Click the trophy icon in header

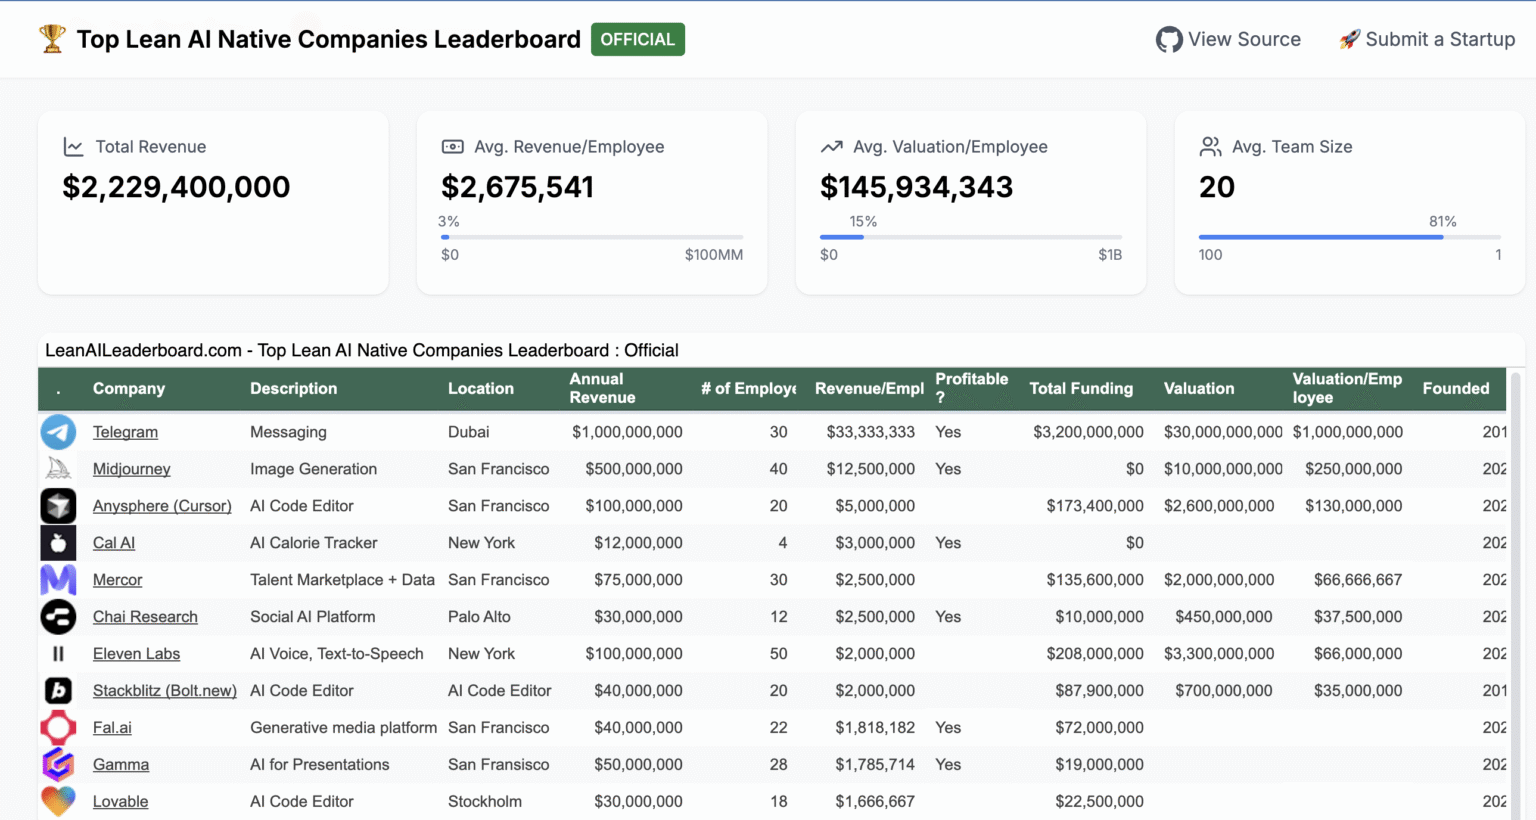pos(52,39)
